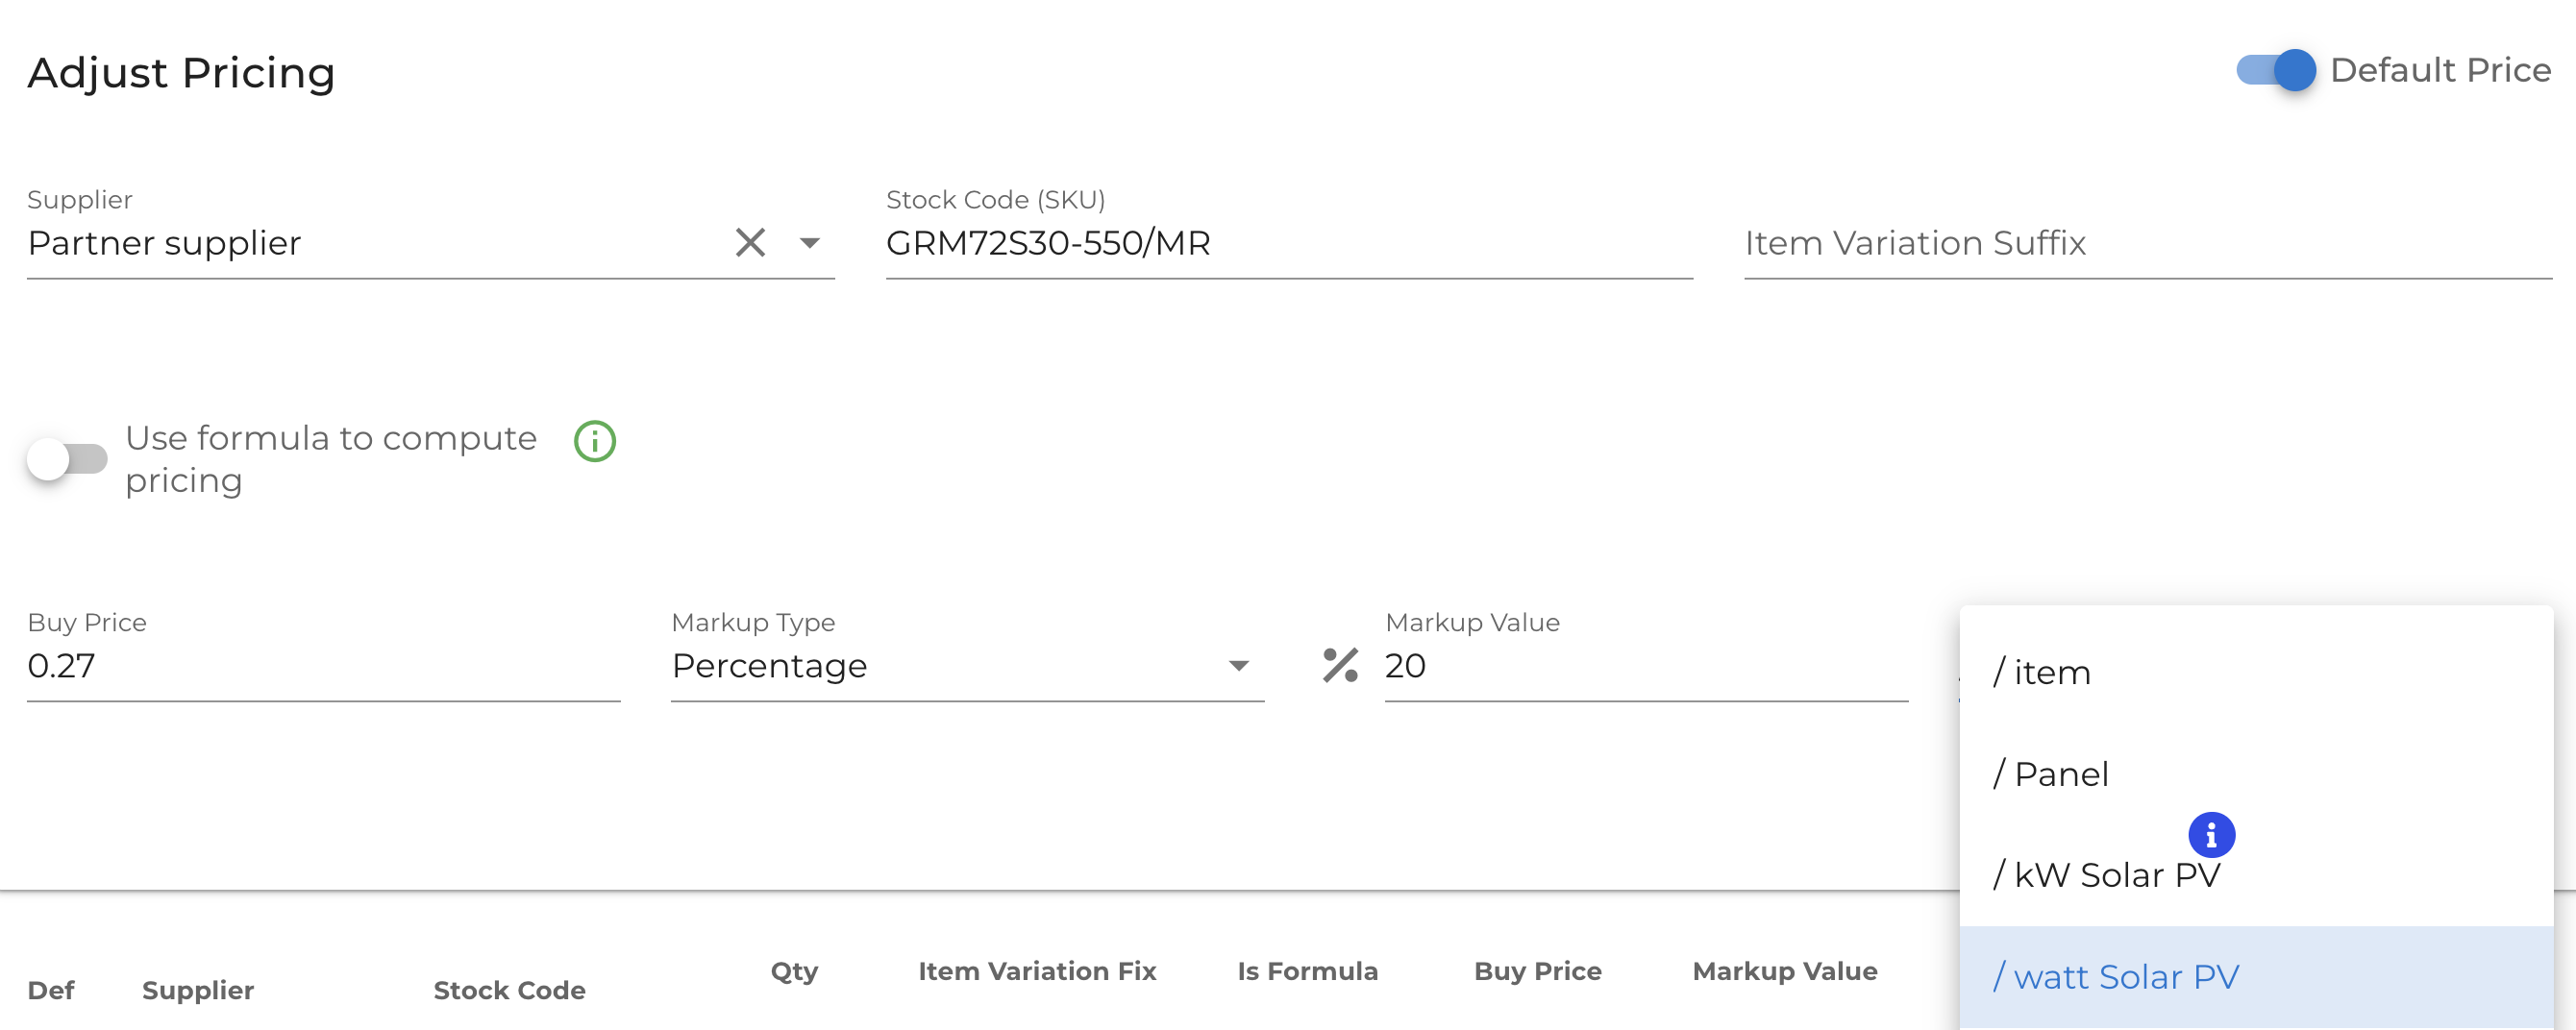Toggle the Default Price switch
The image size is (2576, 1030).
2276,70
